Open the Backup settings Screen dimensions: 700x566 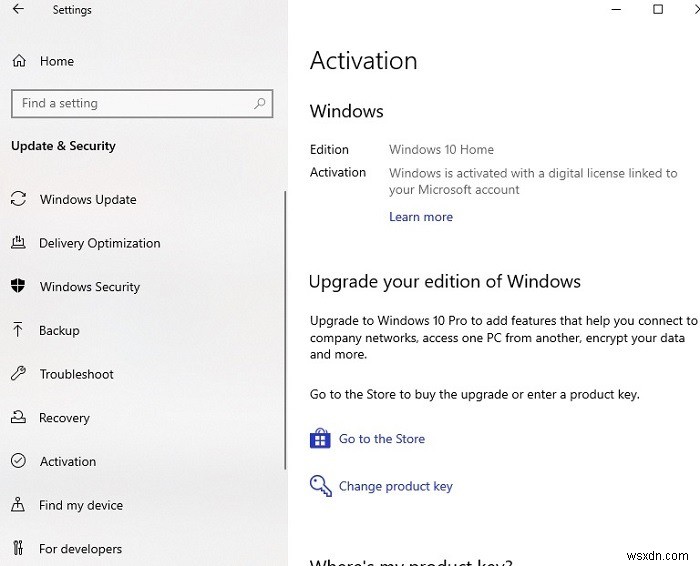coord(59,330)
